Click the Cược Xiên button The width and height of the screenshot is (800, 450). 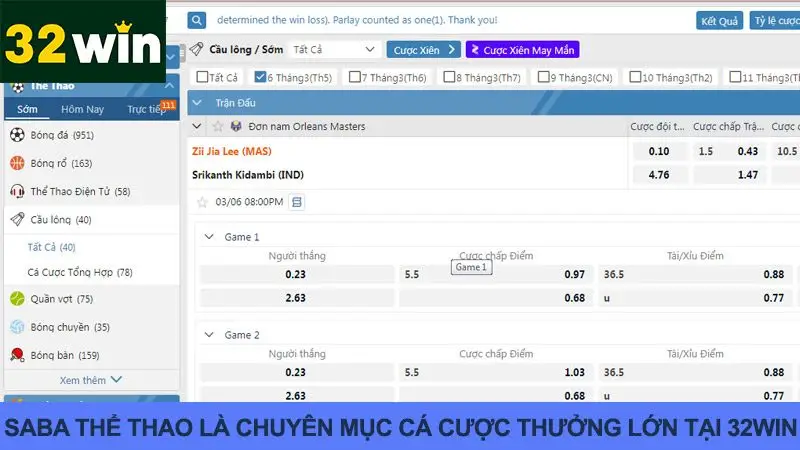[423, 49]
